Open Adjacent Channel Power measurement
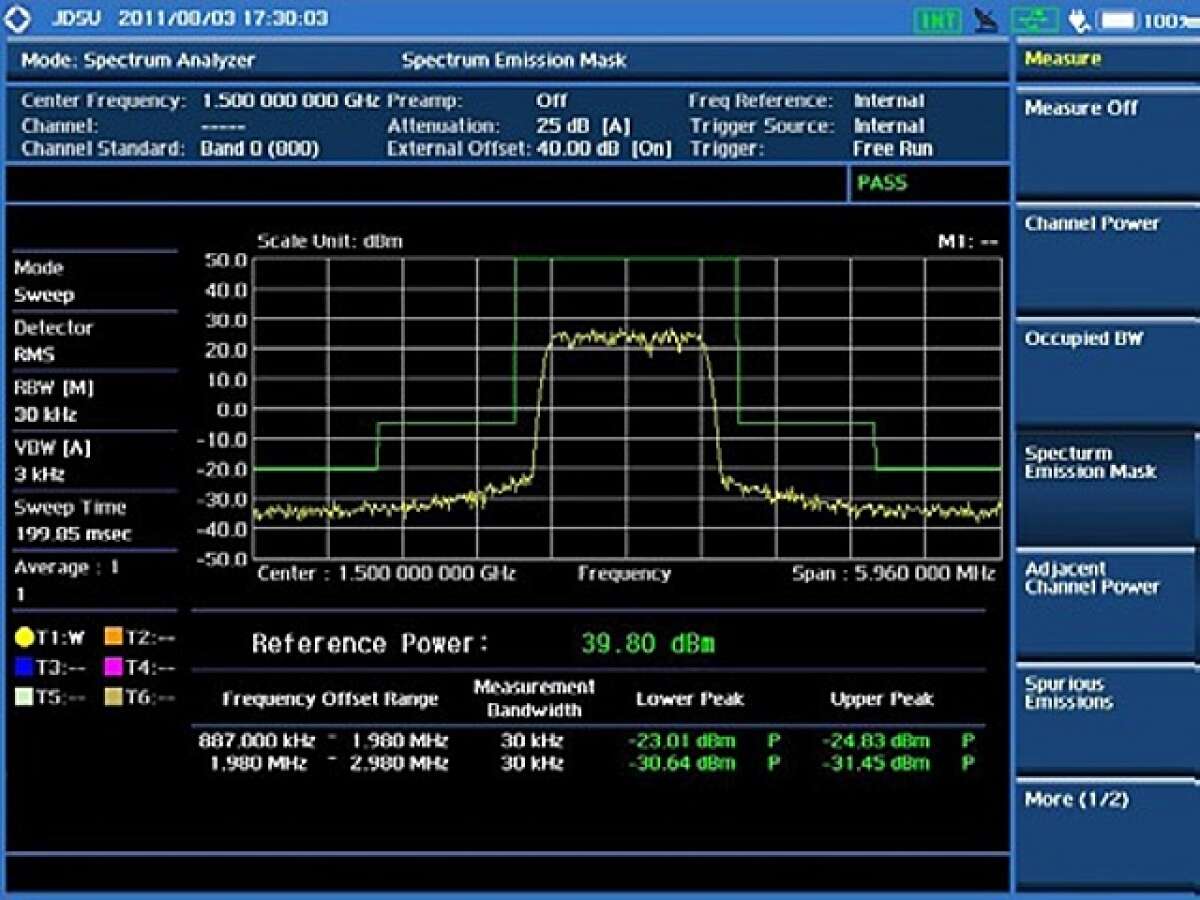This screenshot has width=1200, height=900. coord(1106,602)
